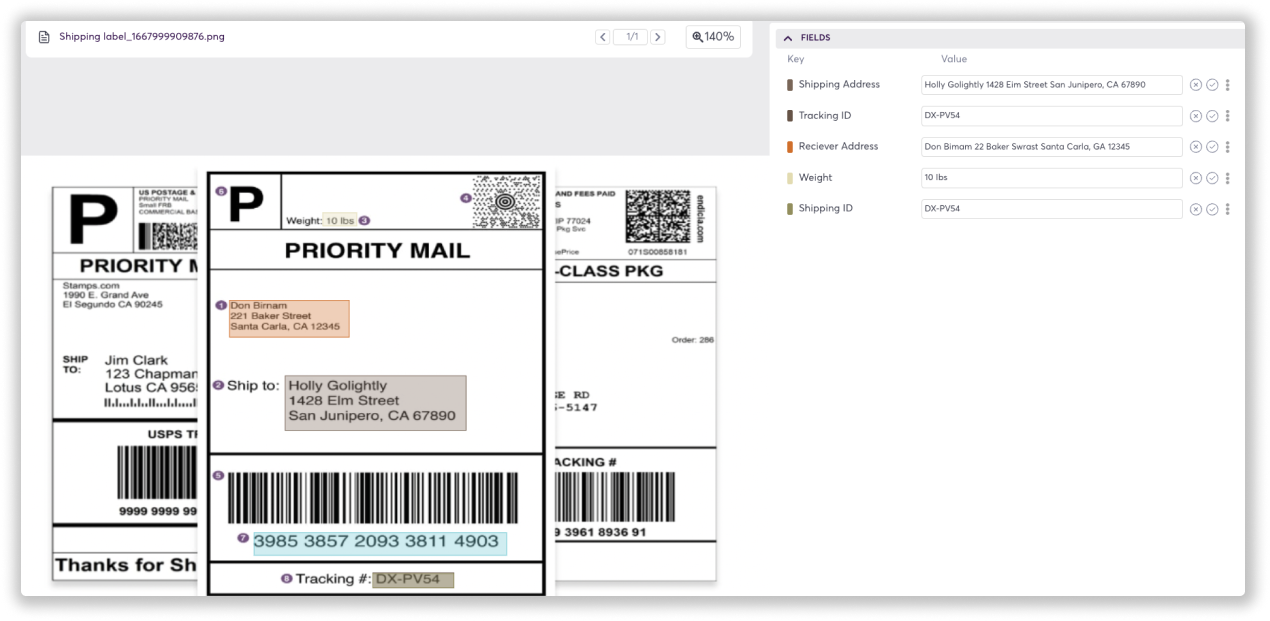The image size is (1270, 621).
Task: Click the 140% zoom control
Action: (x=712, y=35)
